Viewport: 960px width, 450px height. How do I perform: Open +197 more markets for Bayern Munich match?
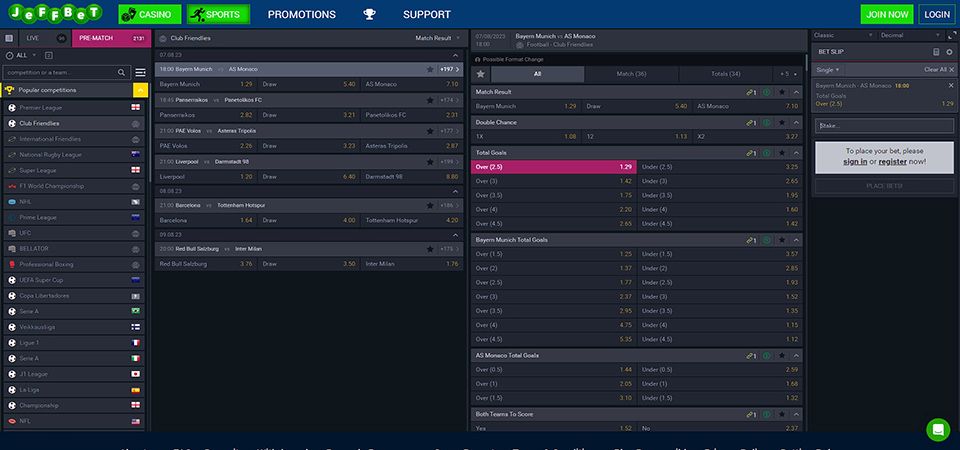click(x=450, y=69)
